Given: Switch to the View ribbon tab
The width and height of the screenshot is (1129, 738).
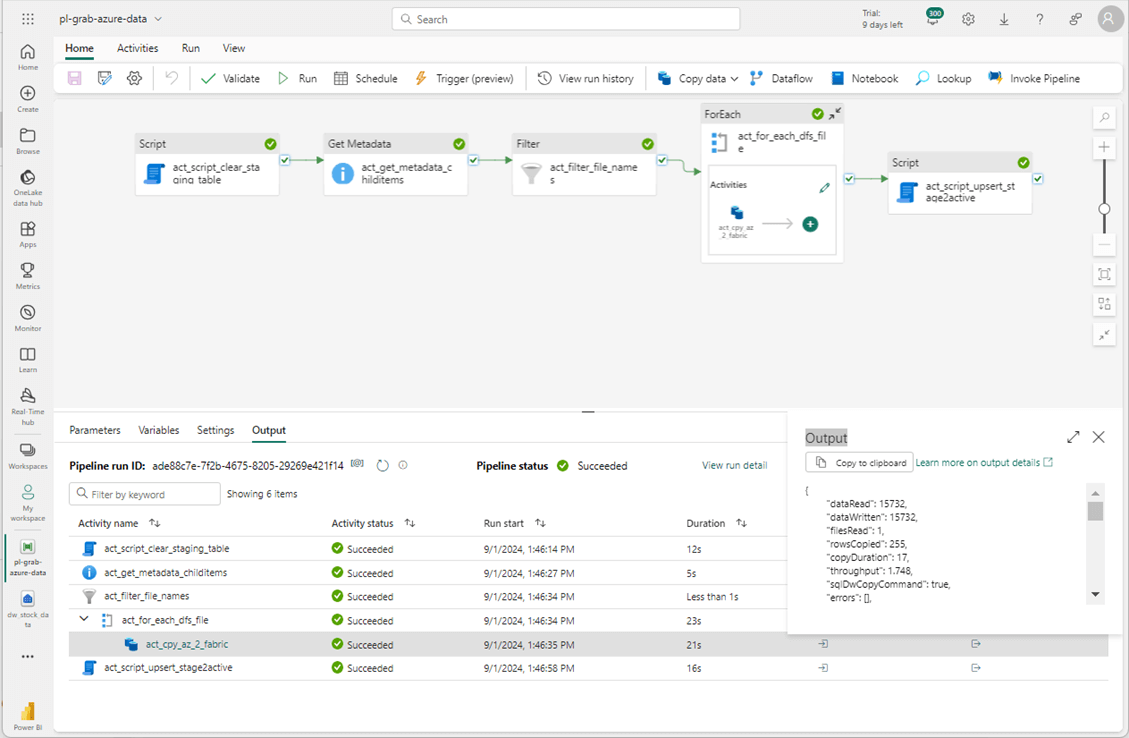Looking at the screenshot, I should point(233,48).
